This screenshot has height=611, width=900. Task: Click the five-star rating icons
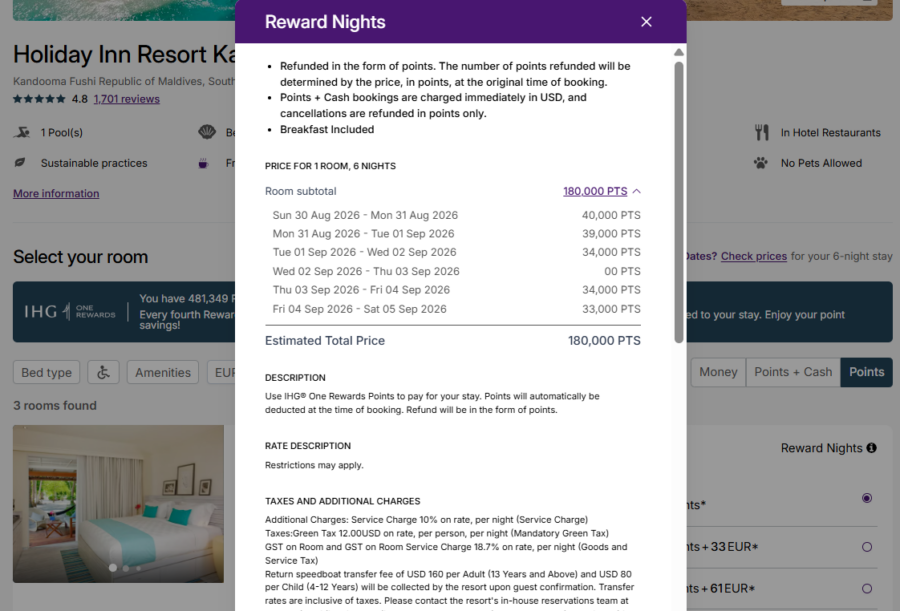click(x=39, y=99)
